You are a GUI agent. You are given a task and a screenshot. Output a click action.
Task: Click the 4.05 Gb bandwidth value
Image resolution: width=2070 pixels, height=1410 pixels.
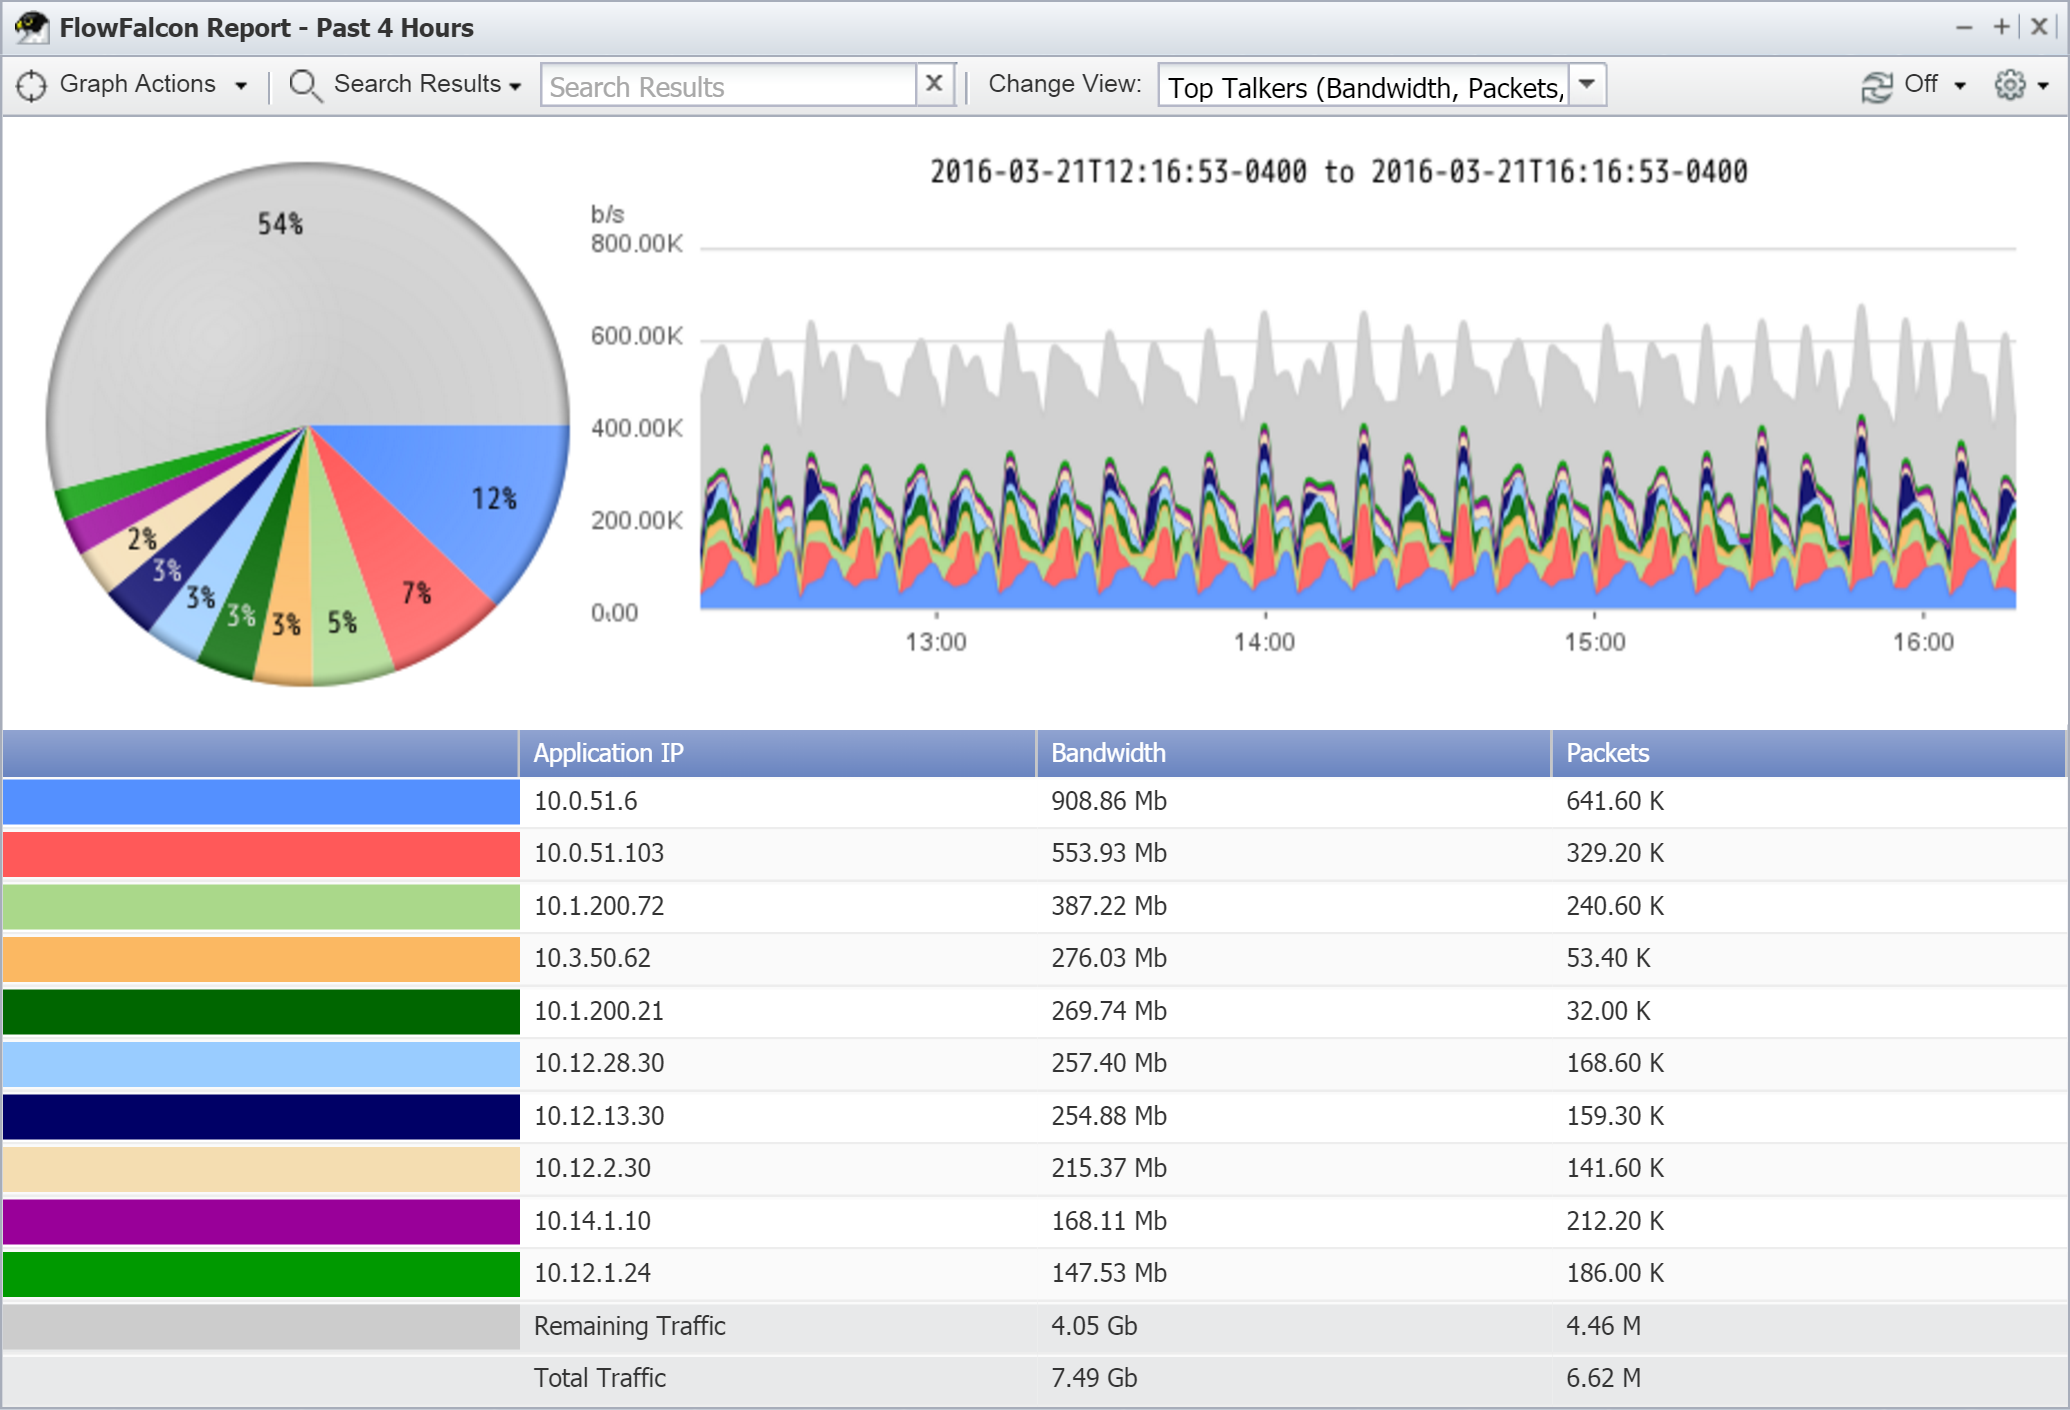(x=1094, y=1326)
